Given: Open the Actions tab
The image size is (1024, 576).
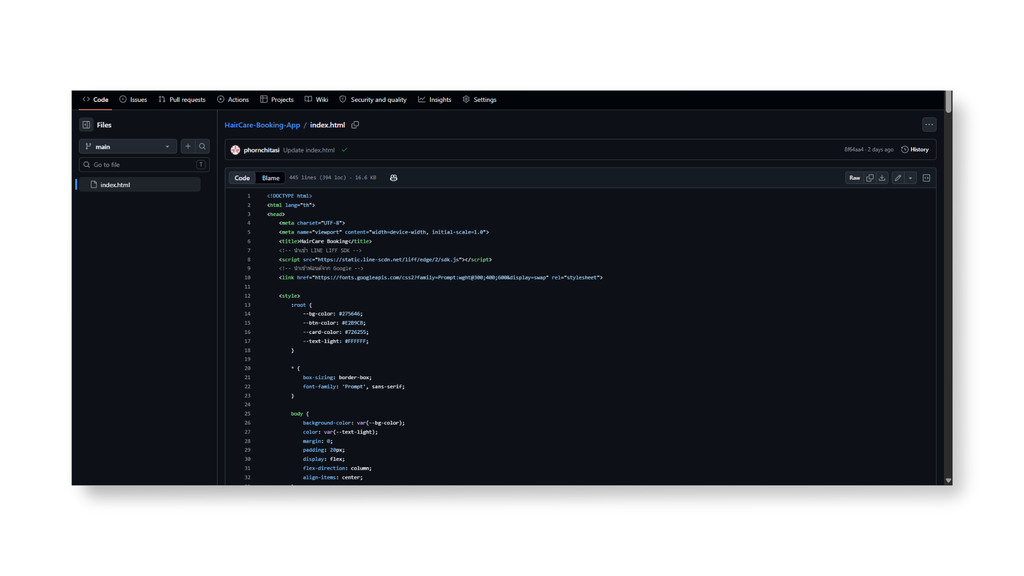Looking at the screenshot, I should coord(233,99).
